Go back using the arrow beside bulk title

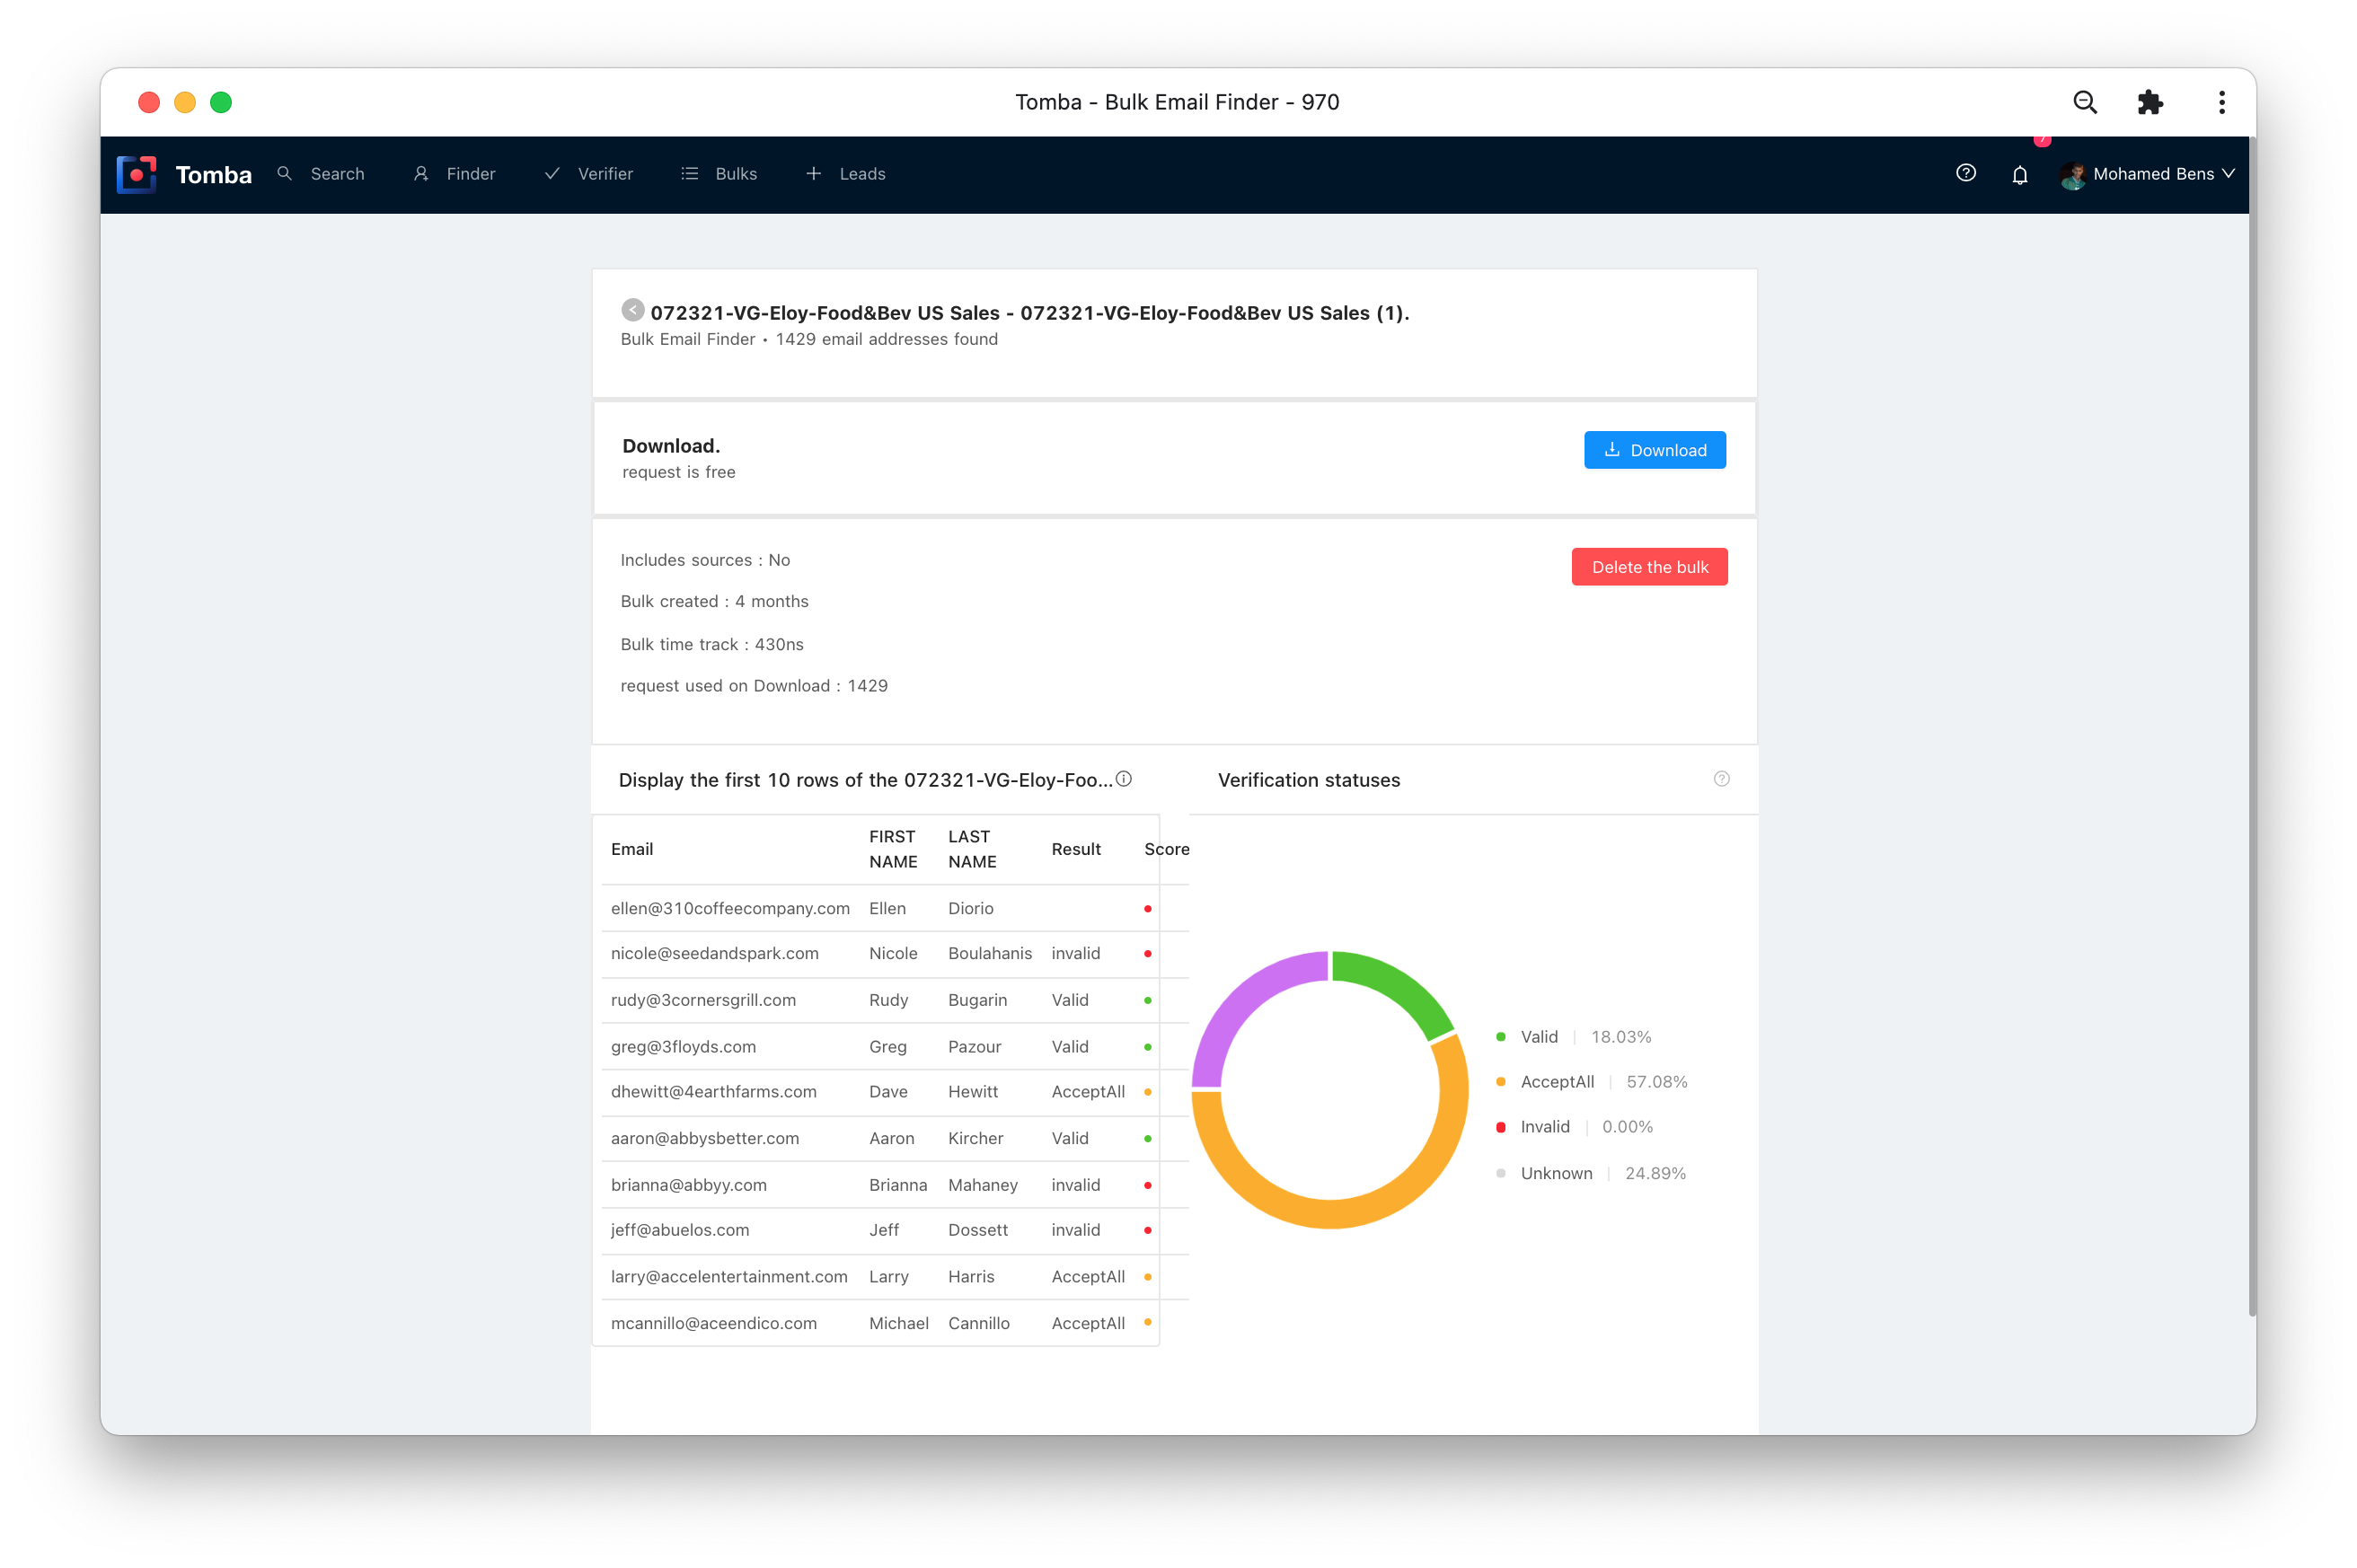[x=632, y=310]
